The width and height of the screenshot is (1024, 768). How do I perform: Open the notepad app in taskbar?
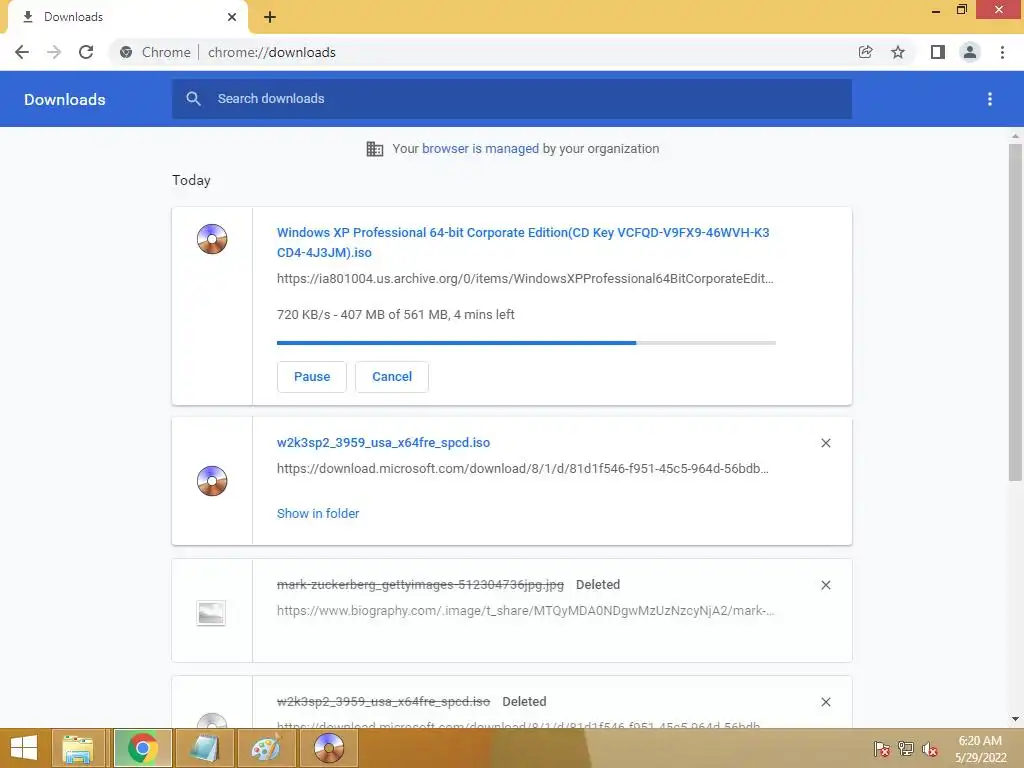click(204, 748)
